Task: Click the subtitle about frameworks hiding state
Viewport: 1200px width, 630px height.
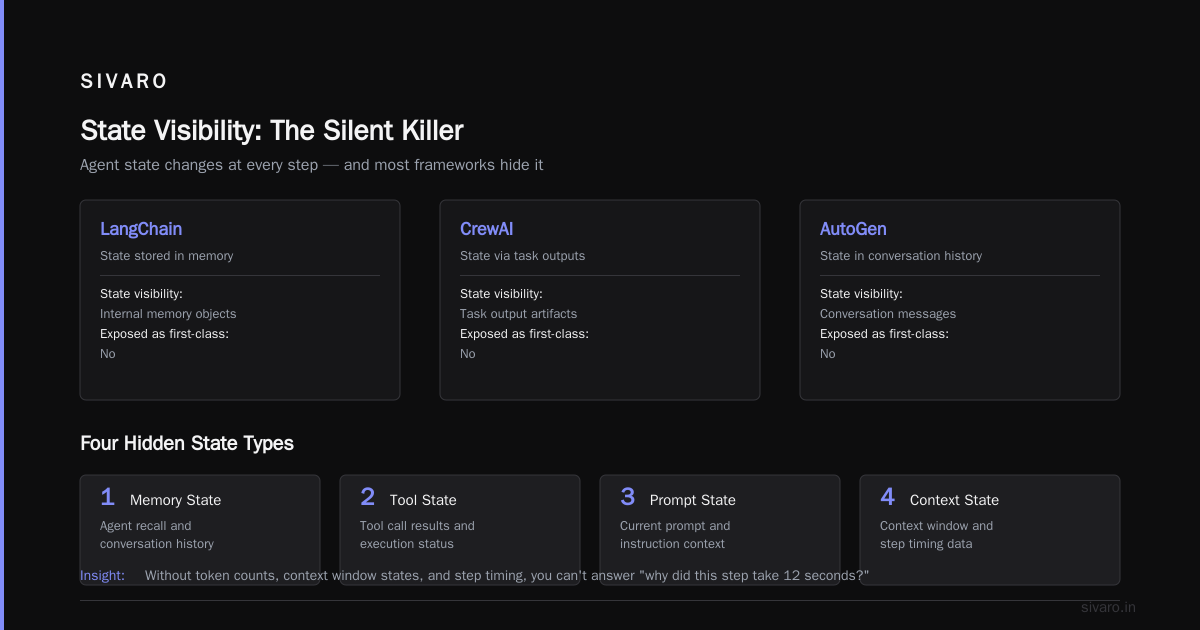Action: 312,165
